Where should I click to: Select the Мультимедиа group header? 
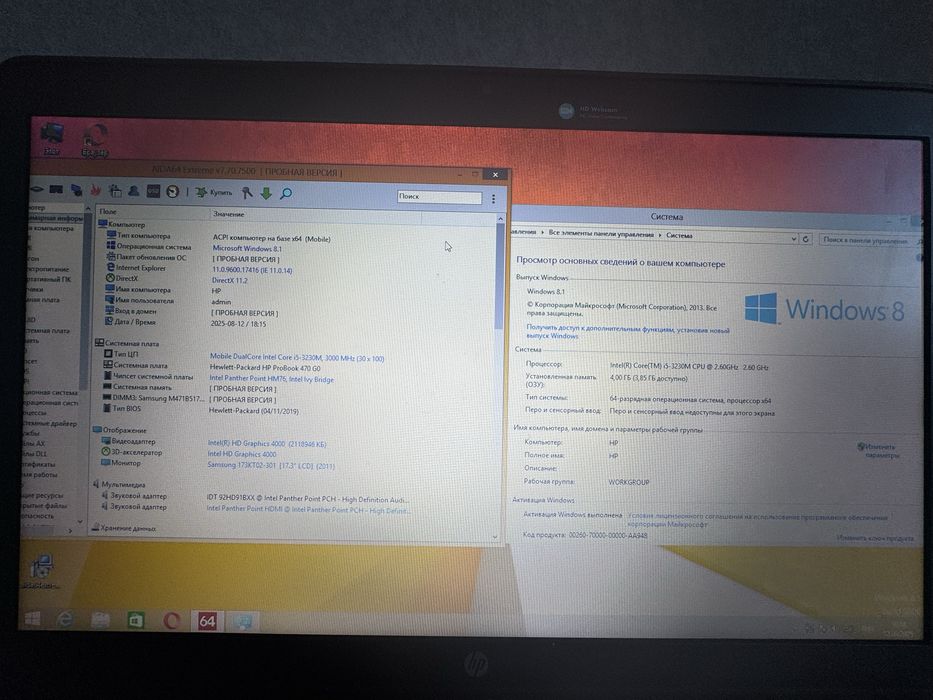pyautogui.click(x=118, y=485)
